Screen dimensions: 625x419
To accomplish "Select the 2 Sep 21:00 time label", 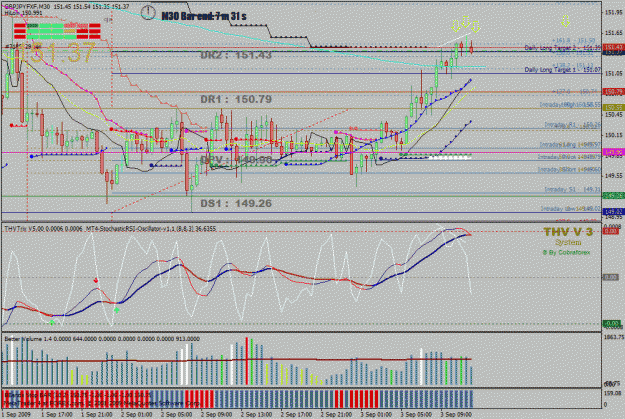I will (336, 415).
